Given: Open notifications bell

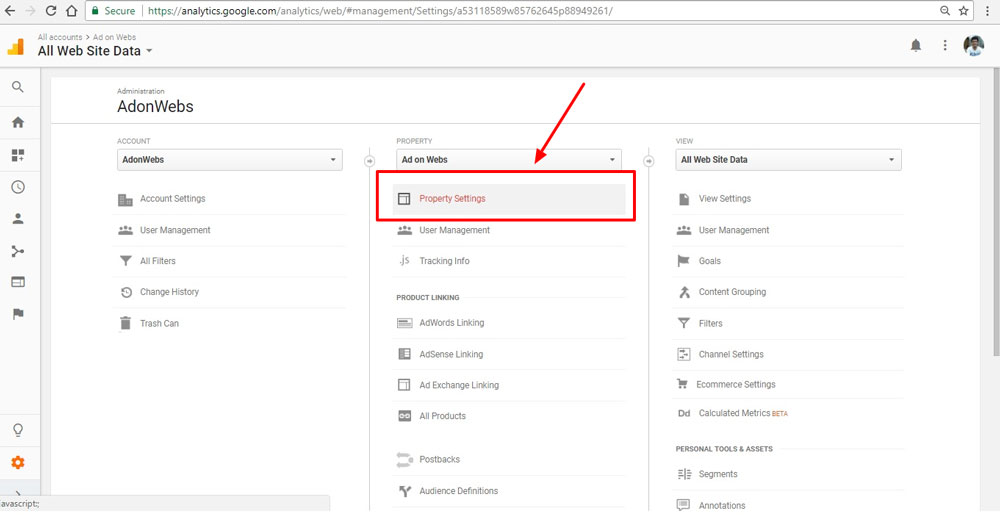Looking at the screenshot, I should tap(916, 45).
